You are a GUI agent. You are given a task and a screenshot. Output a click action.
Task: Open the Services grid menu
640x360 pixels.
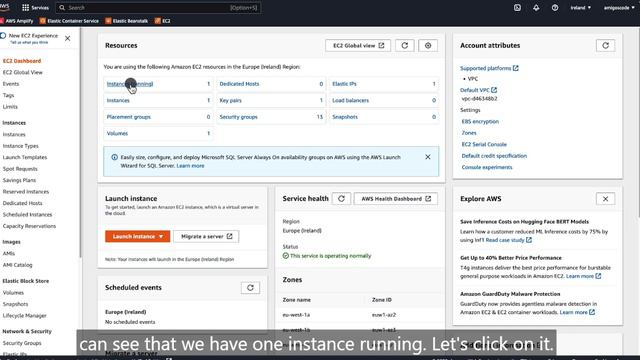point(35,7)
